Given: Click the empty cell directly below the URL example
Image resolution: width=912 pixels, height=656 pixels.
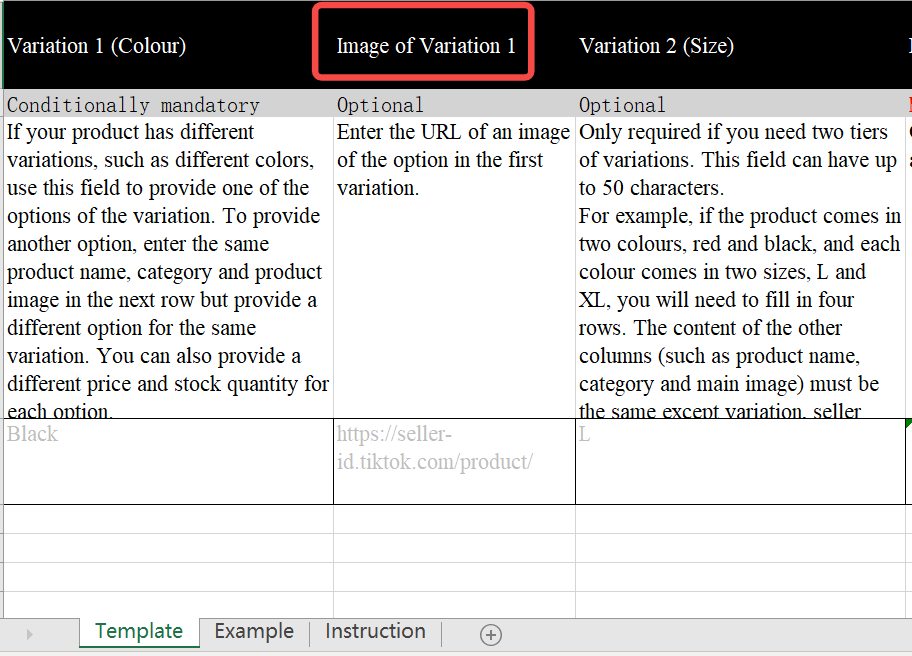Looking at the screenshot, I should [453, 519].
